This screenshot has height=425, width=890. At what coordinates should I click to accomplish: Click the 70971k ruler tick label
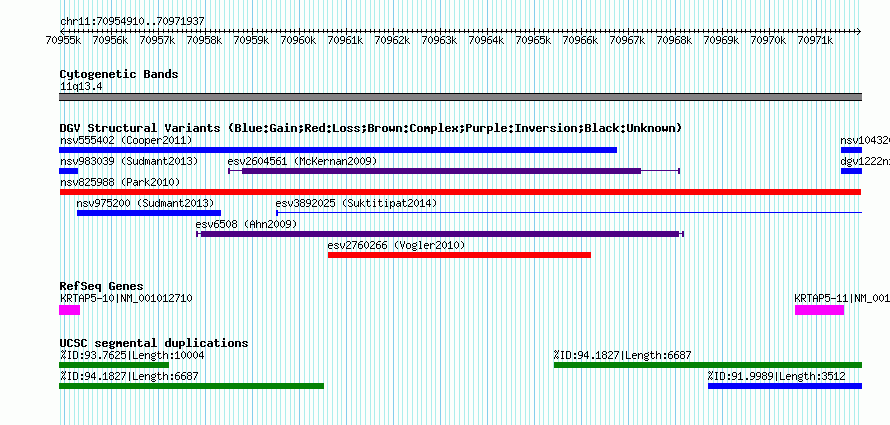click(x=815, y=40)
